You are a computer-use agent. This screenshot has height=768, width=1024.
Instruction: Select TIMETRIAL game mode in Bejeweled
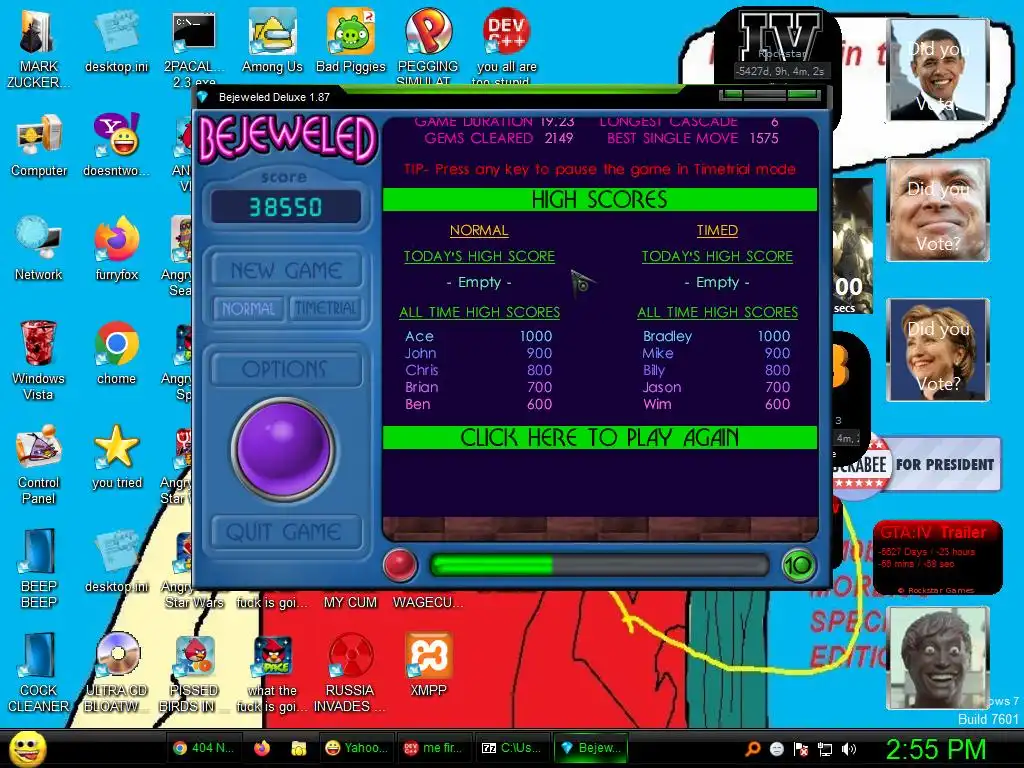click(325, 309)
